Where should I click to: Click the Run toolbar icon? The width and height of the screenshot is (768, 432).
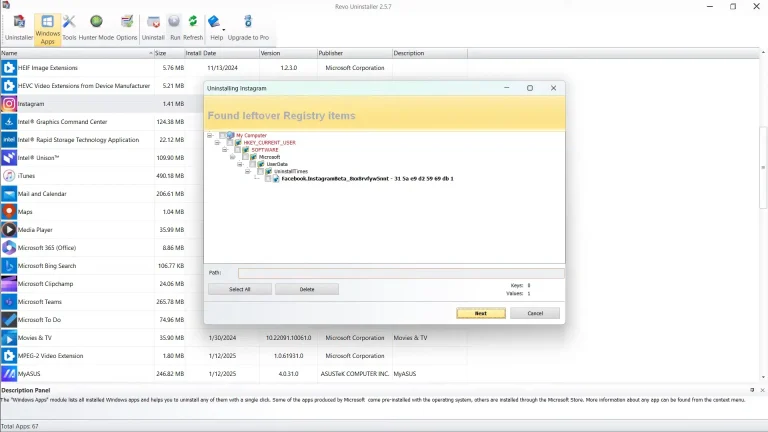[x=174, y=29]
